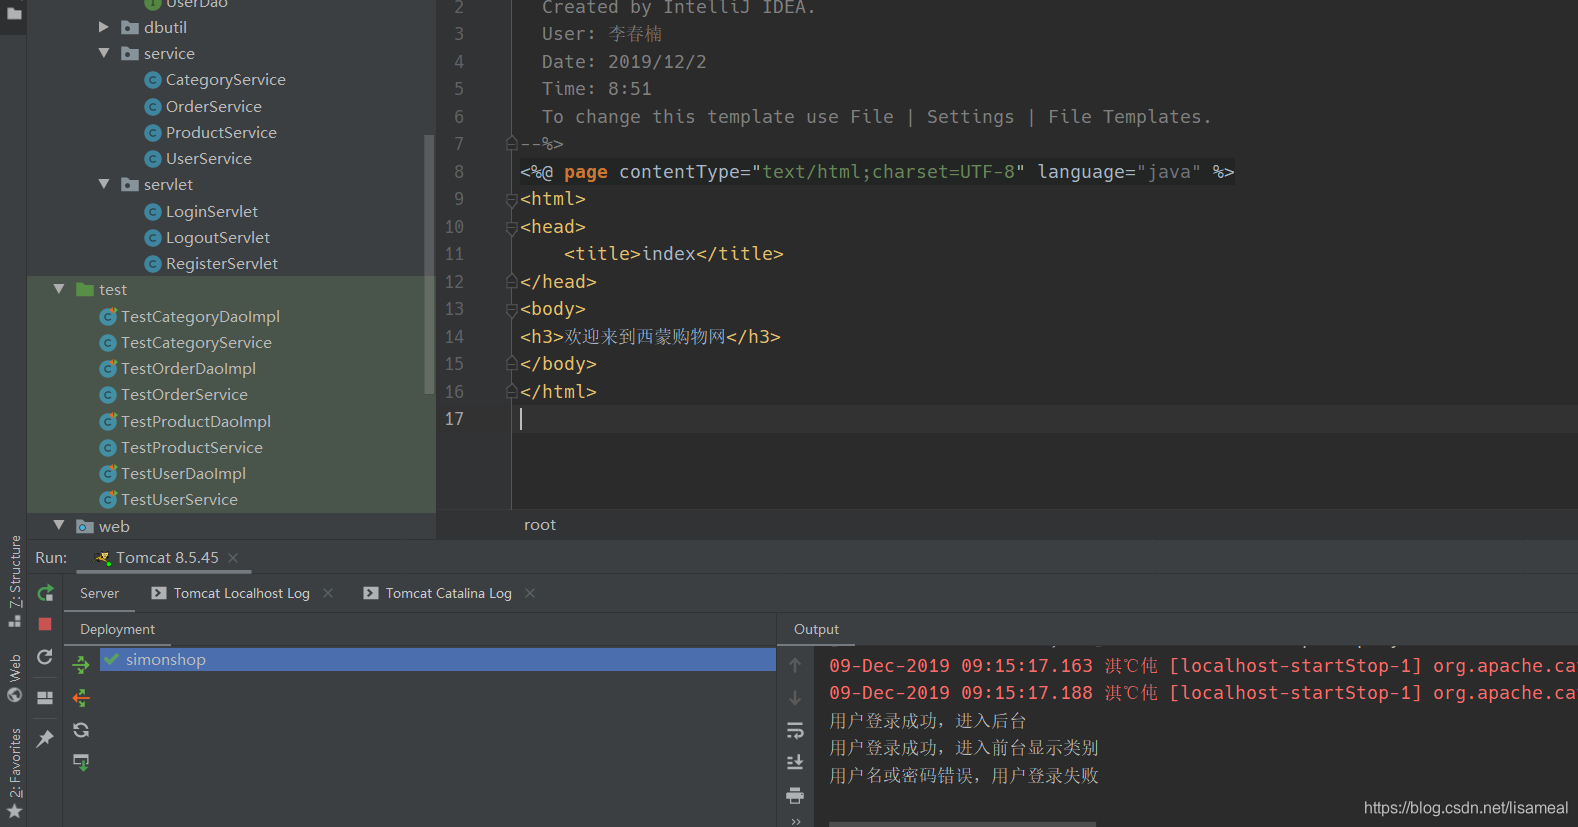
Task: Toggle soft-wrap in Output console
Action: (795, 731)
